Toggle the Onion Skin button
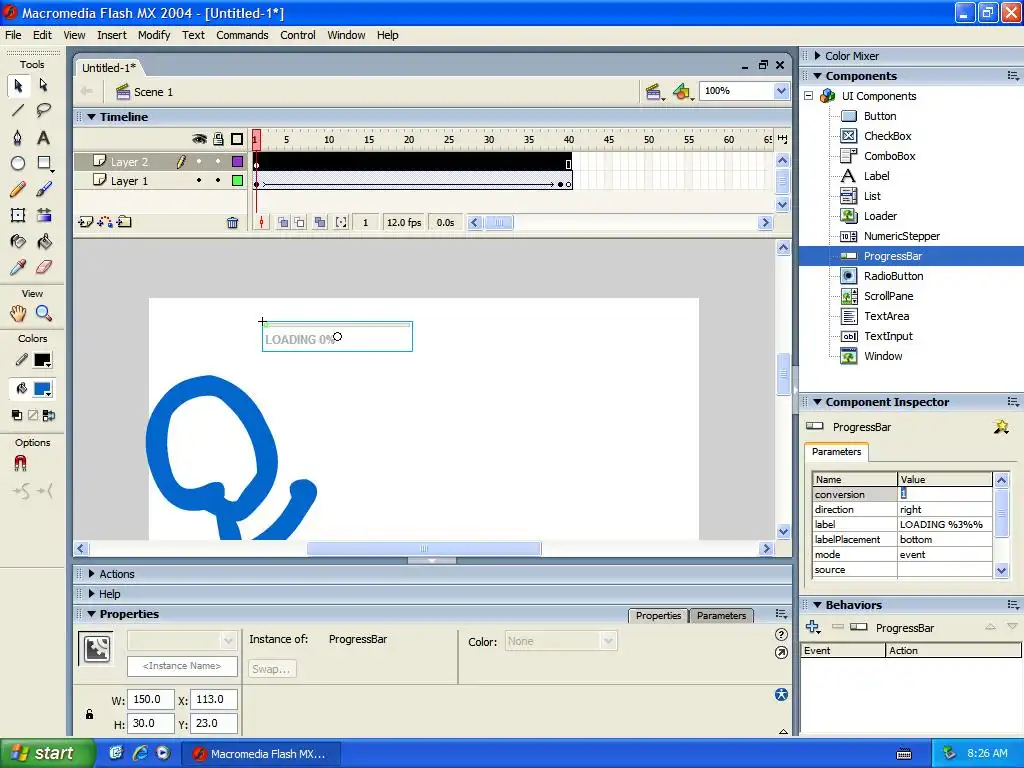The height and width of the screenshot is (768, 1024). point(283,223)
